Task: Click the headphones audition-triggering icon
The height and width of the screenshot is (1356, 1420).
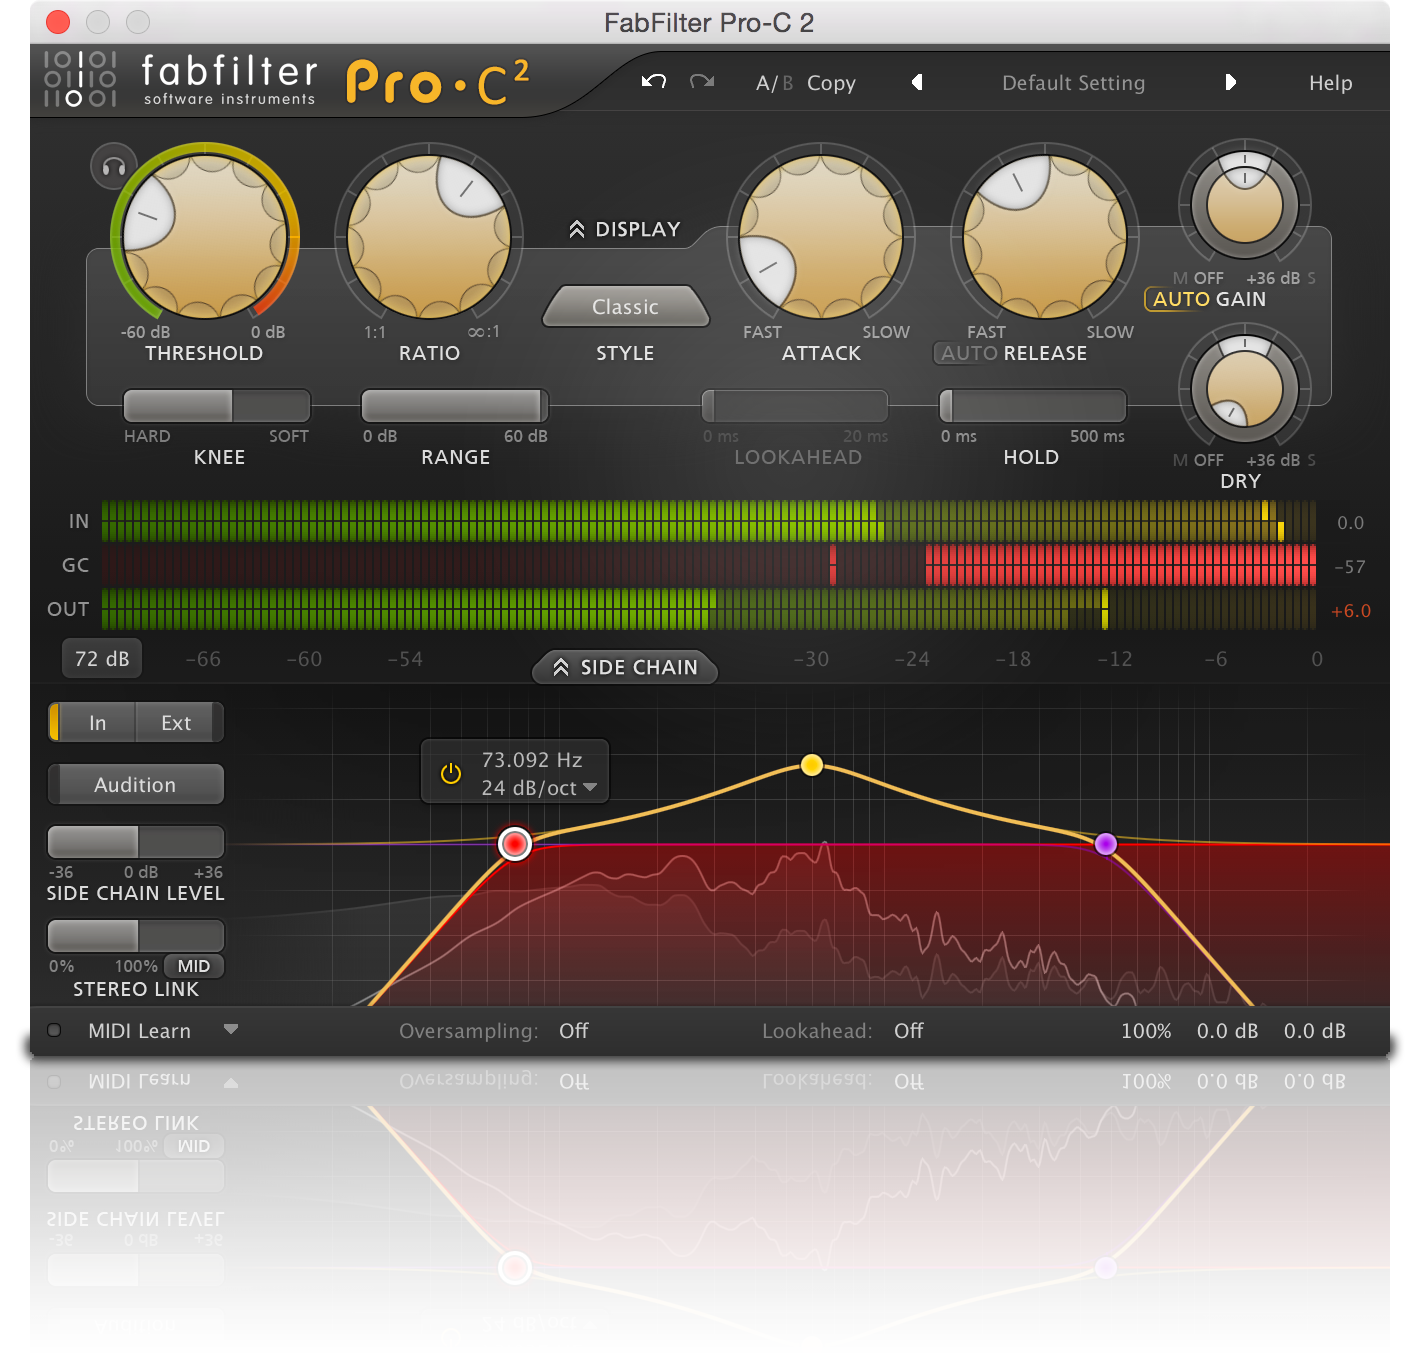Action: pos(114,167)
